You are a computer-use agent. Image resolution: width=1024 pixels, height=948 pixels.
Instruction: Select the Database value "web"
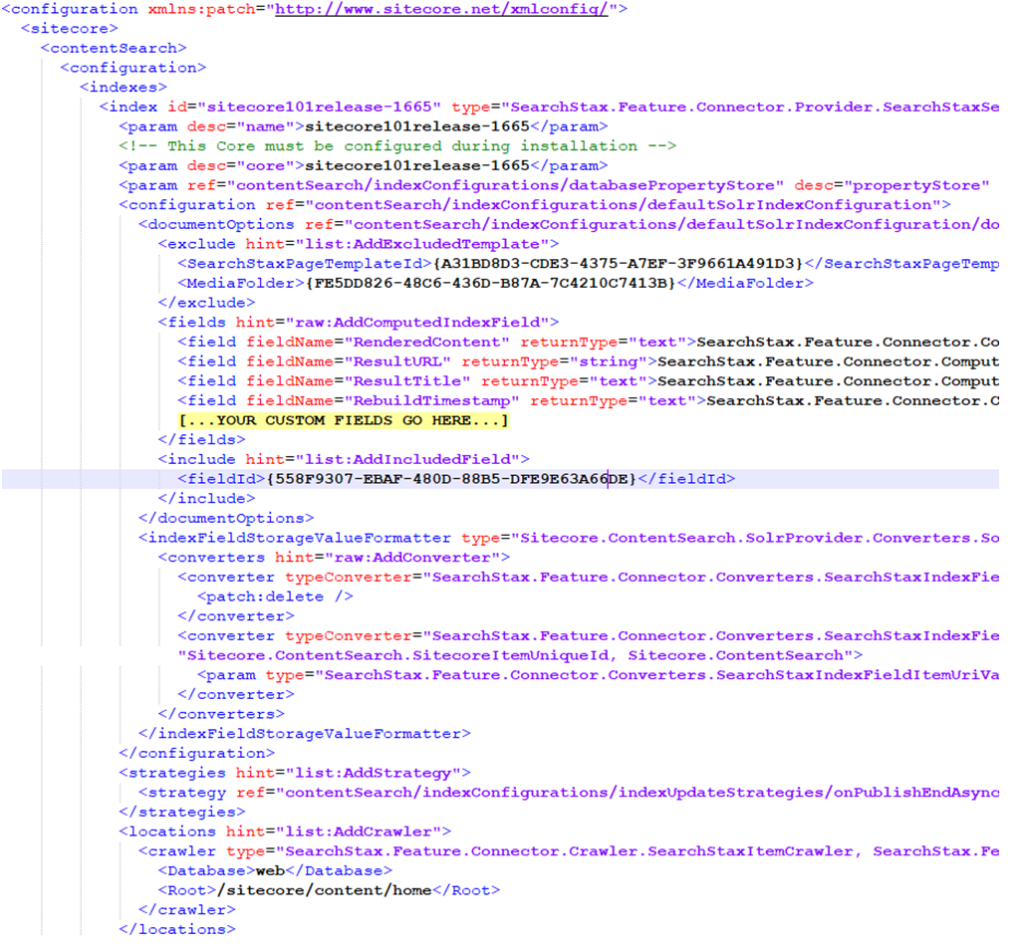click(270, 871)
